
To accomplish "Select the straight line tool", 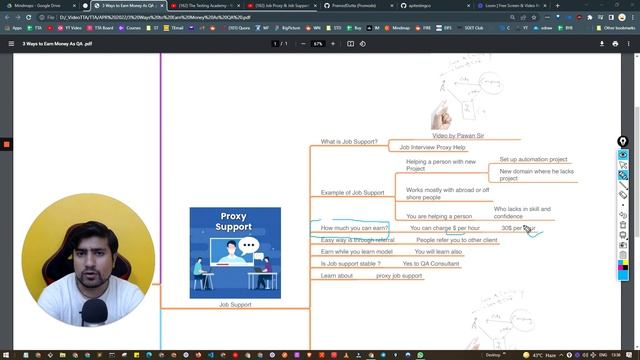I will pos(623,185).
